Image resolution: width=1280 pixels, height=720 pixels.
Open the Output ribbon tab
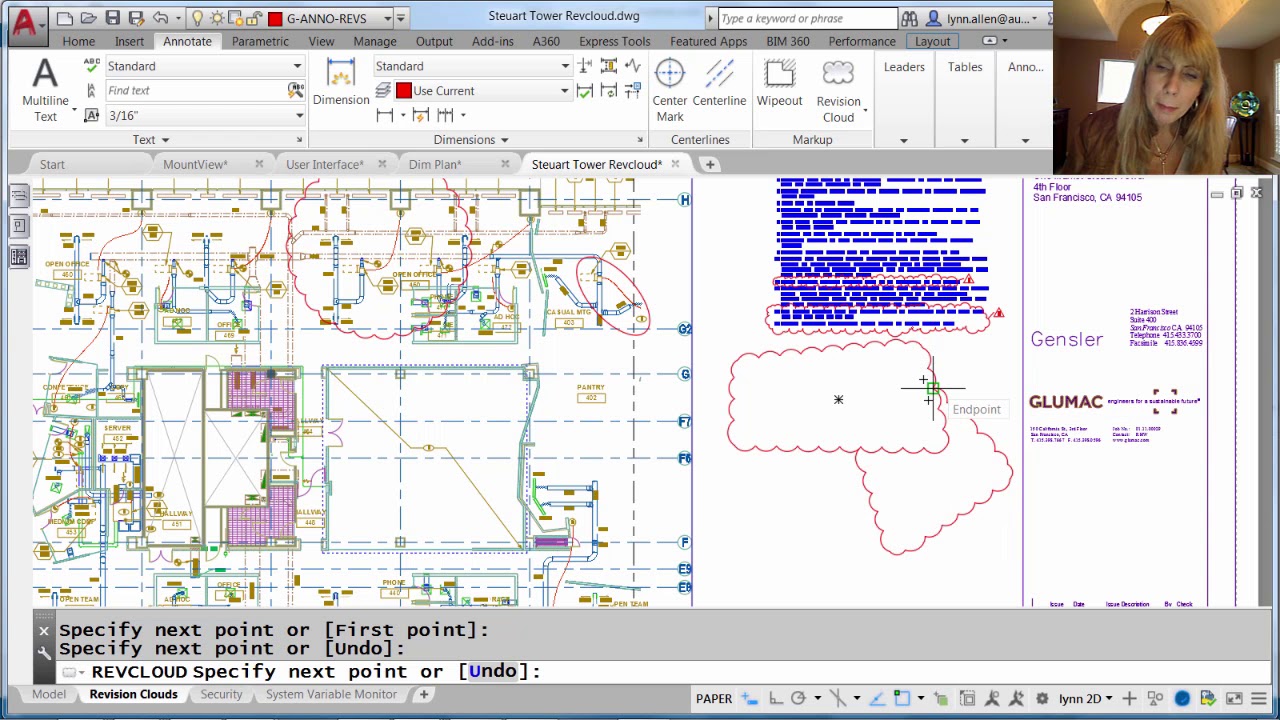point(434,41)
